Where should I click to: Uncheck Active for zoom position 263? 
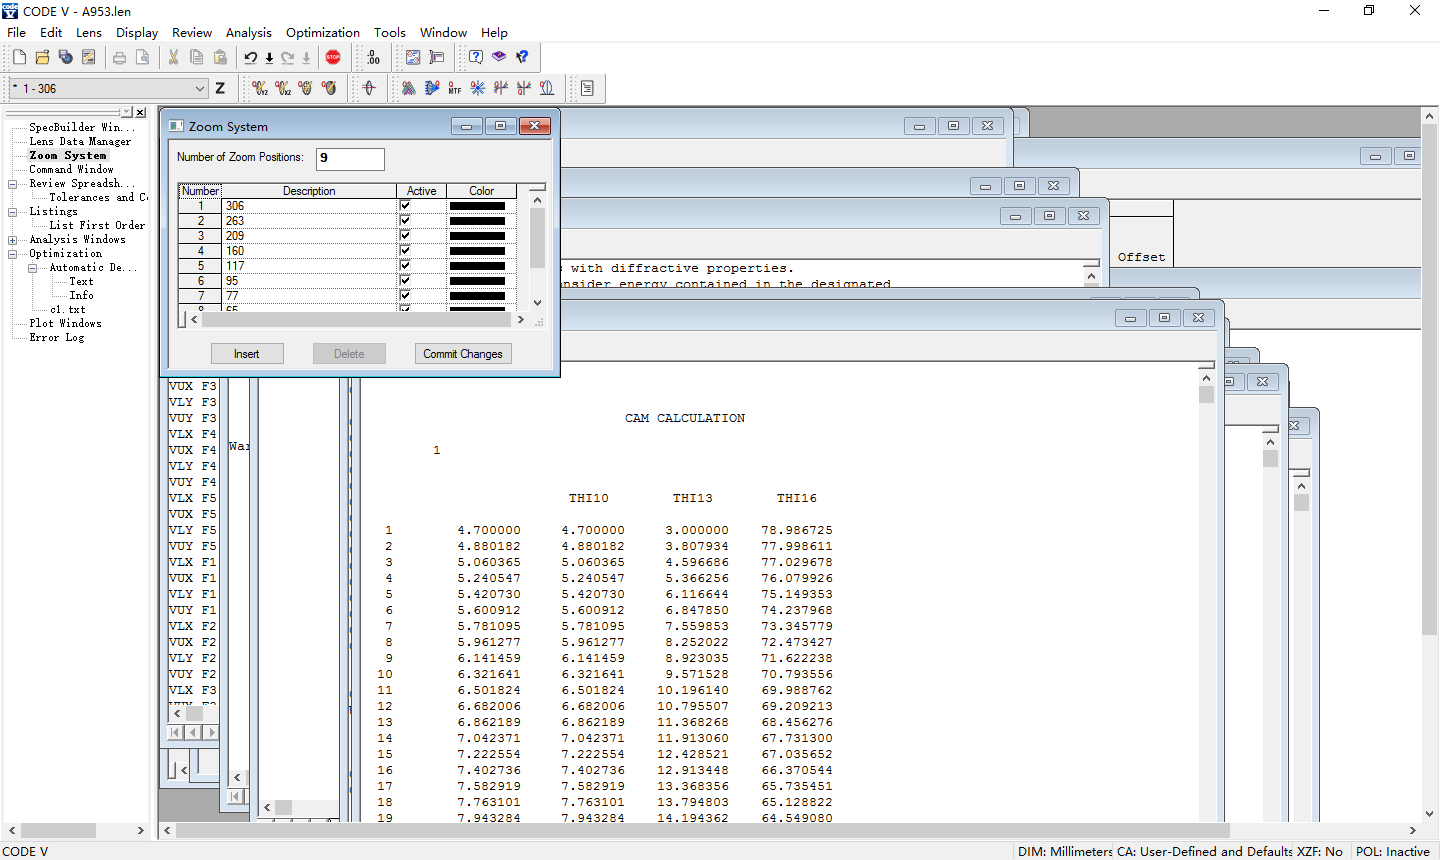point(405,221)
